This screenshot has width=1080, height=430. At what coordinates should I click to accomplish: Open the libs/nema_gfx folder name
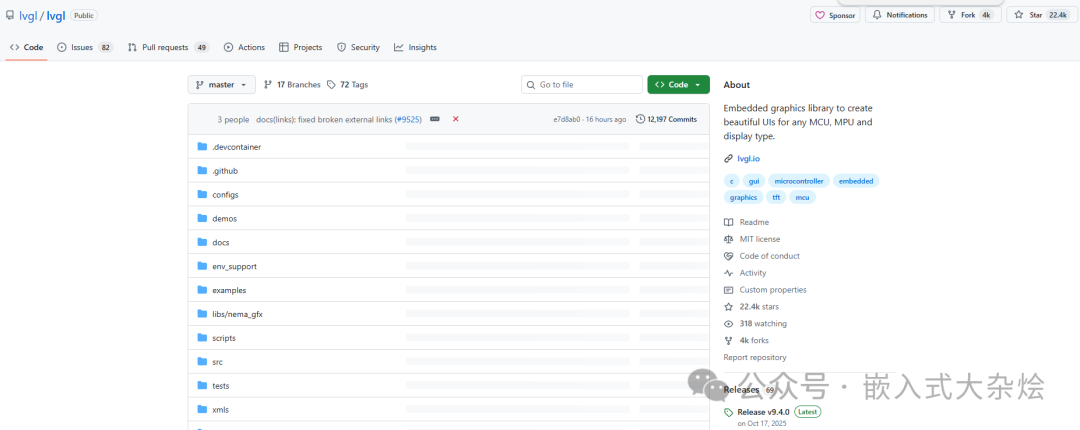tap(238, 314)
